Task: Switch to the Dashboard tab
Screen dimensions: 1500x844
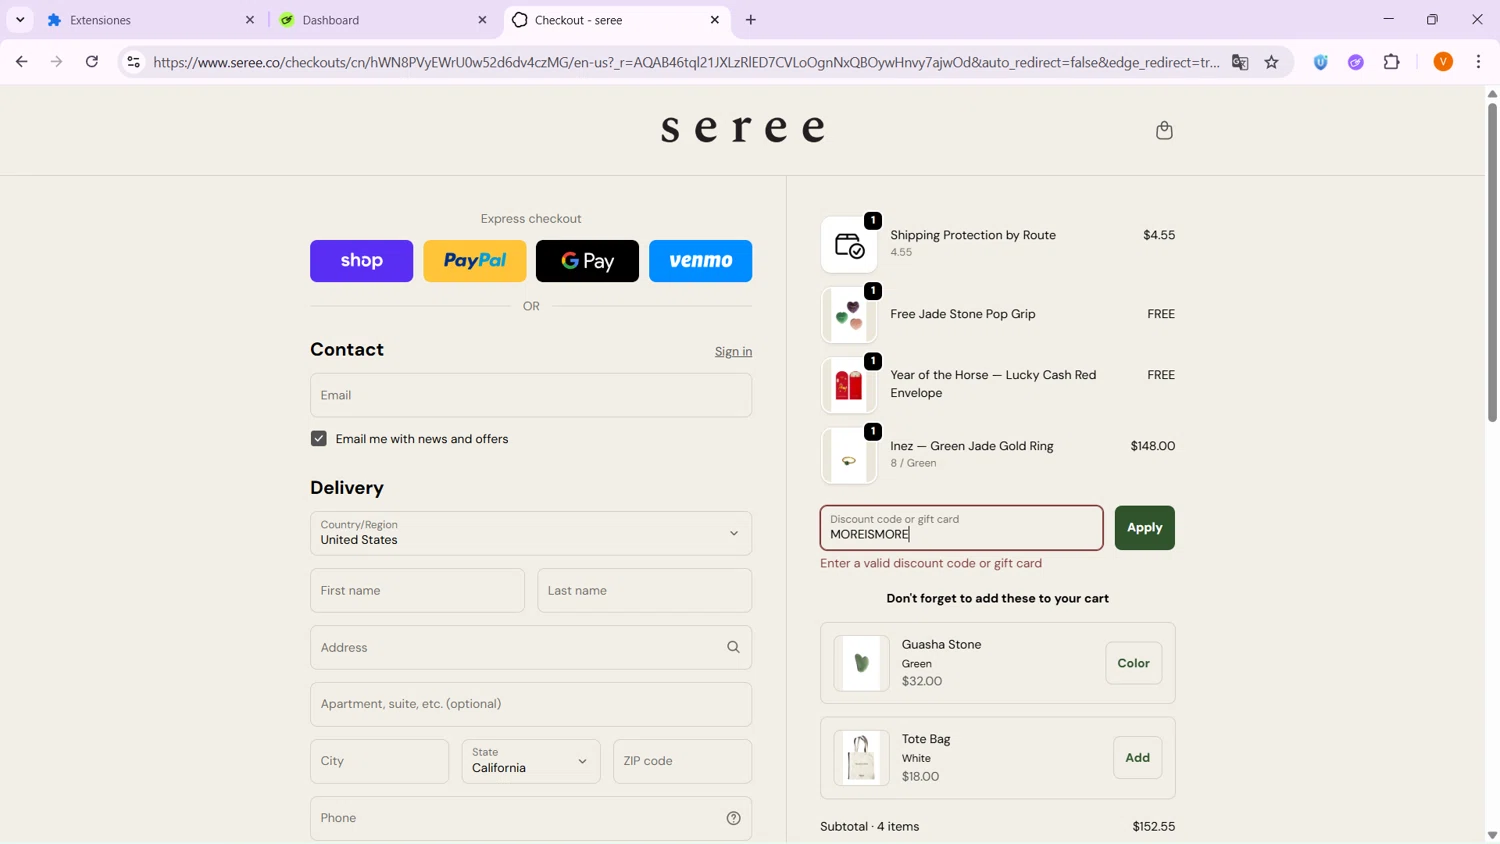Action: tap(384, 20)
